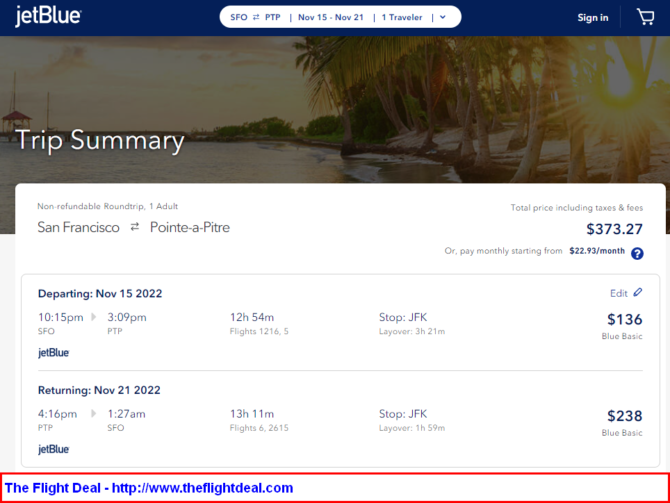Expand the search summary dropdown chevron
This screenshot has height=503, width=670.
click(443, 17)
